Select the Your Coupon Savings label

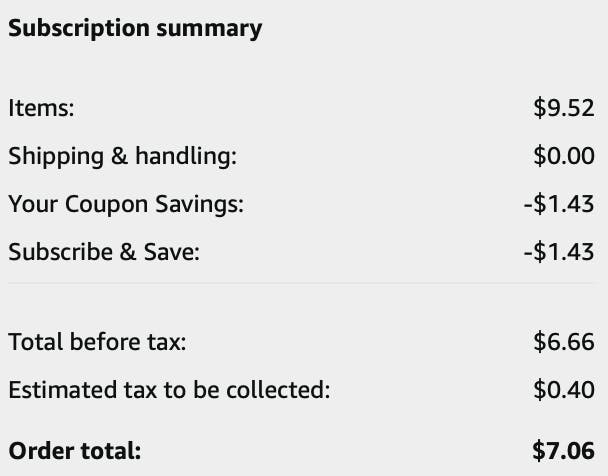coord(126,204)
